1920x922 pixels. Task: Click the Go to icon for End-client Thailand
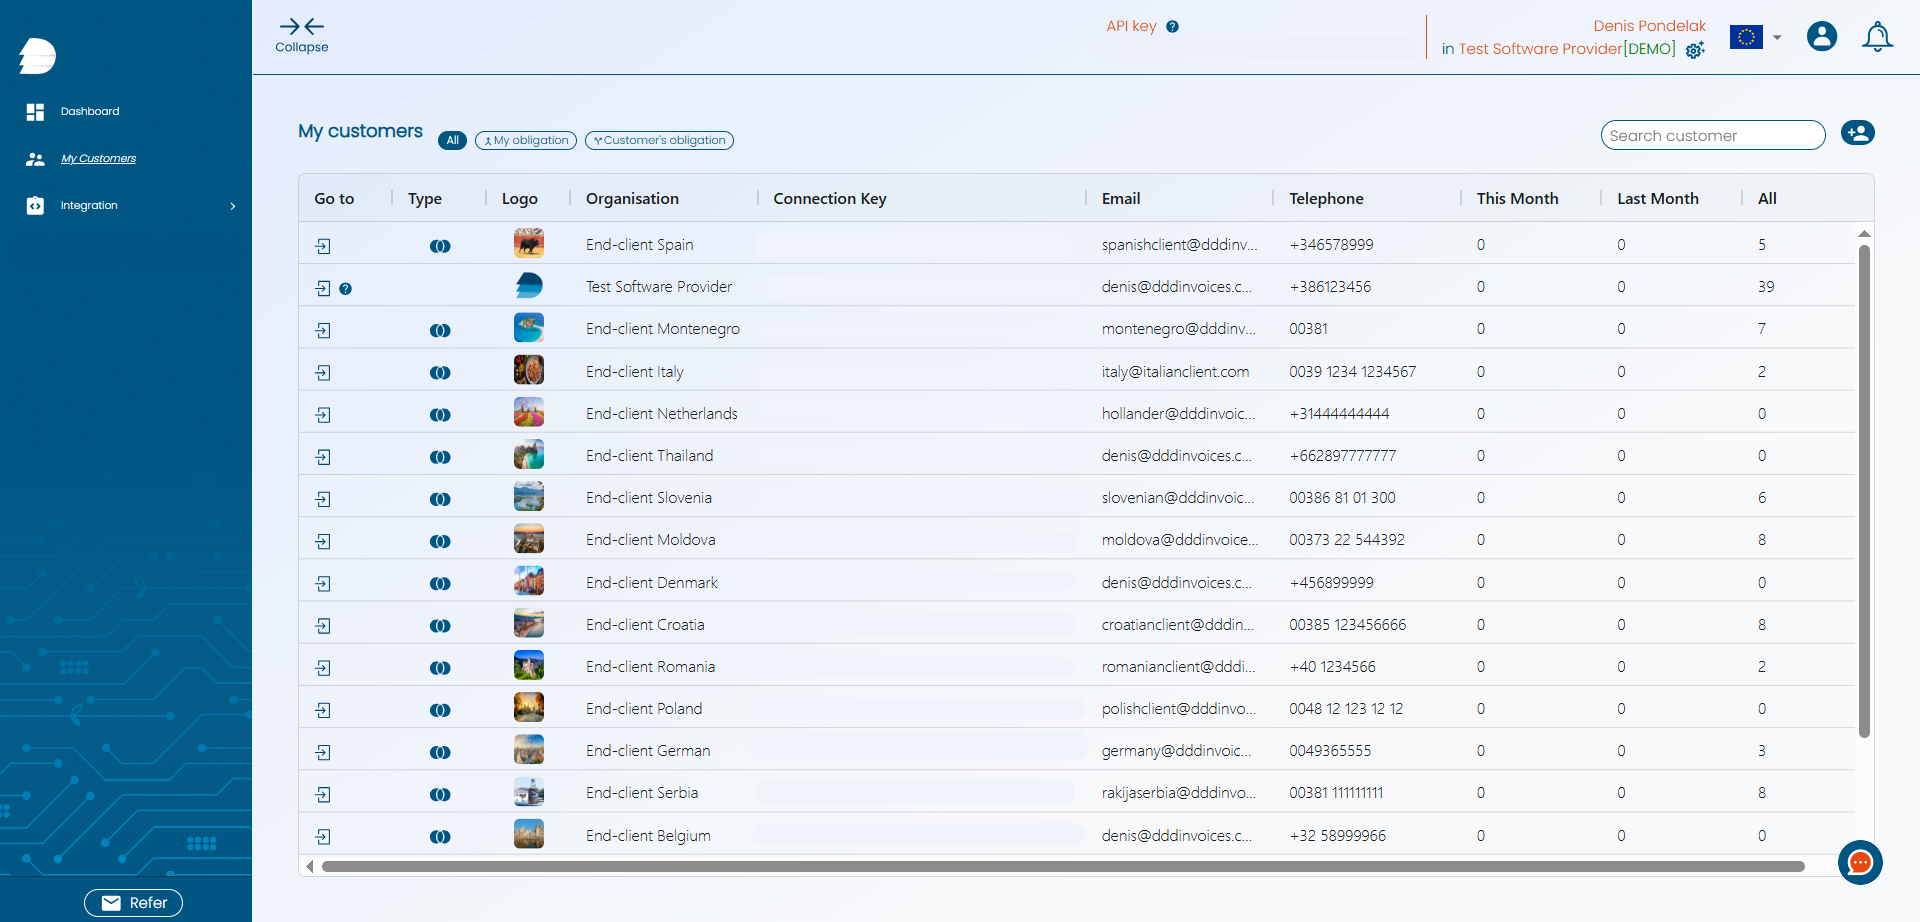click(x=323, y=457)
